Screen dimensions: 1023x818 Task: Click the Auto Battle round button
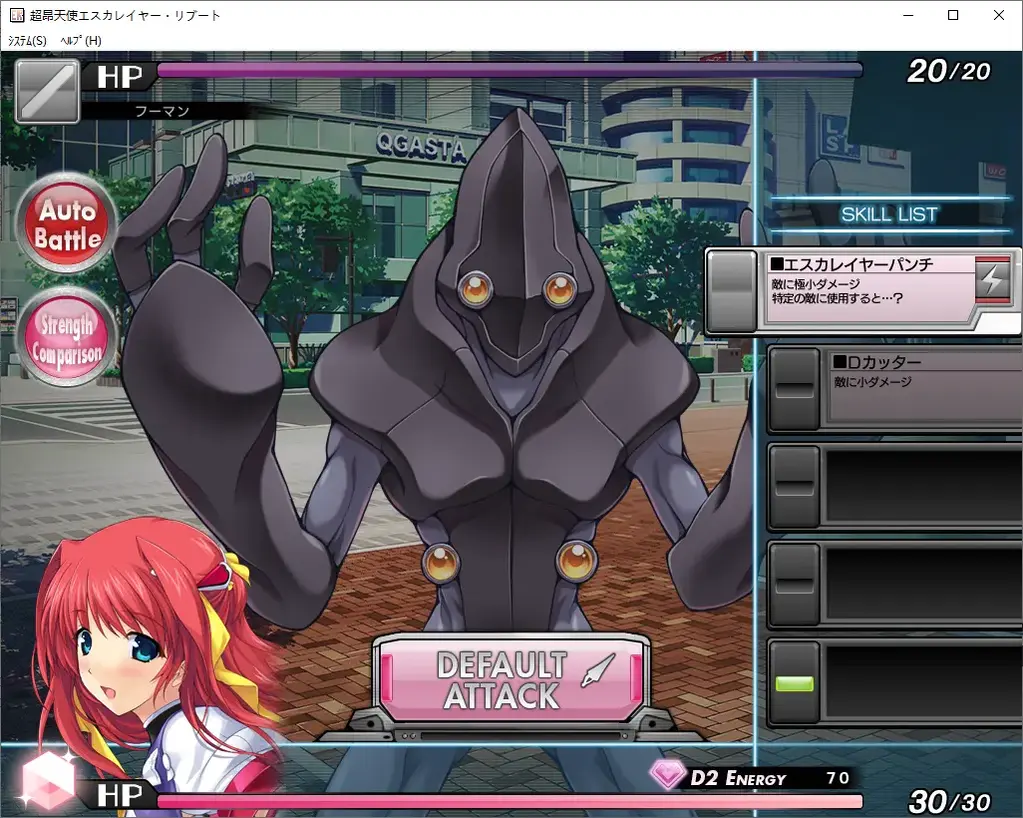click(66, 224)
